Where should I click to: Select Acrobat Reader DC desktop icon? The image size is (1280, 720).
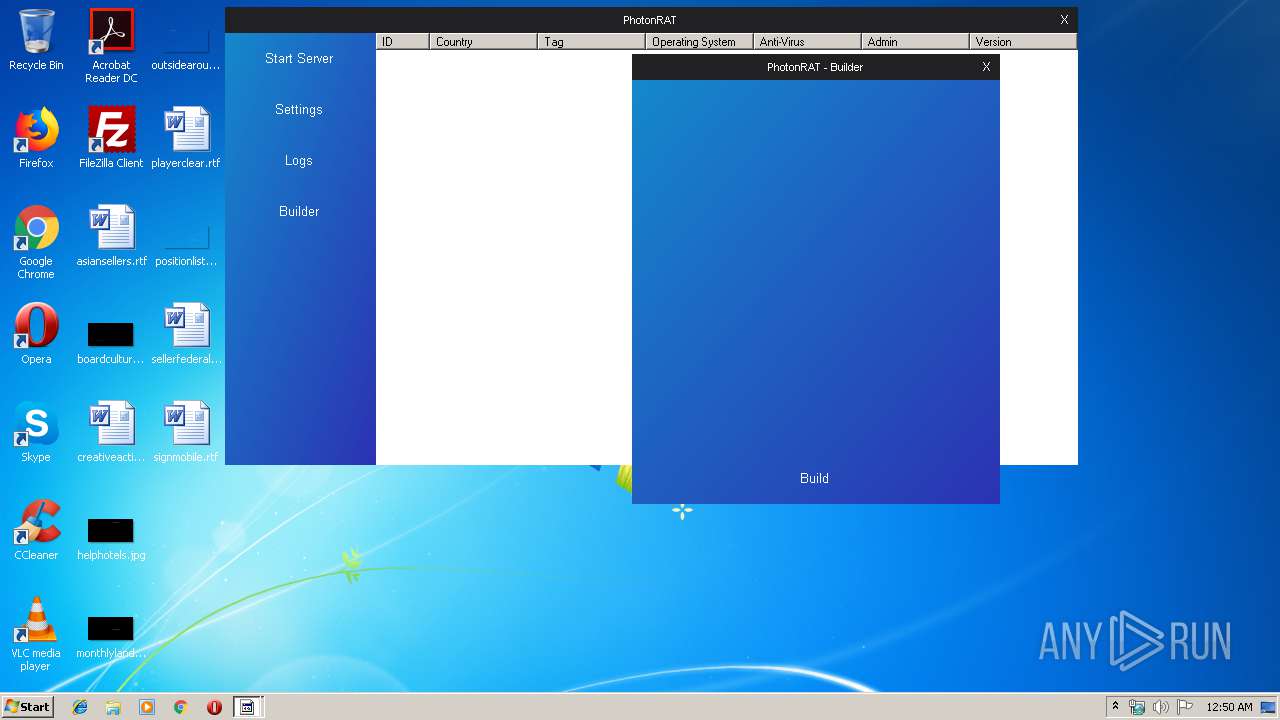tap(111, 46)
